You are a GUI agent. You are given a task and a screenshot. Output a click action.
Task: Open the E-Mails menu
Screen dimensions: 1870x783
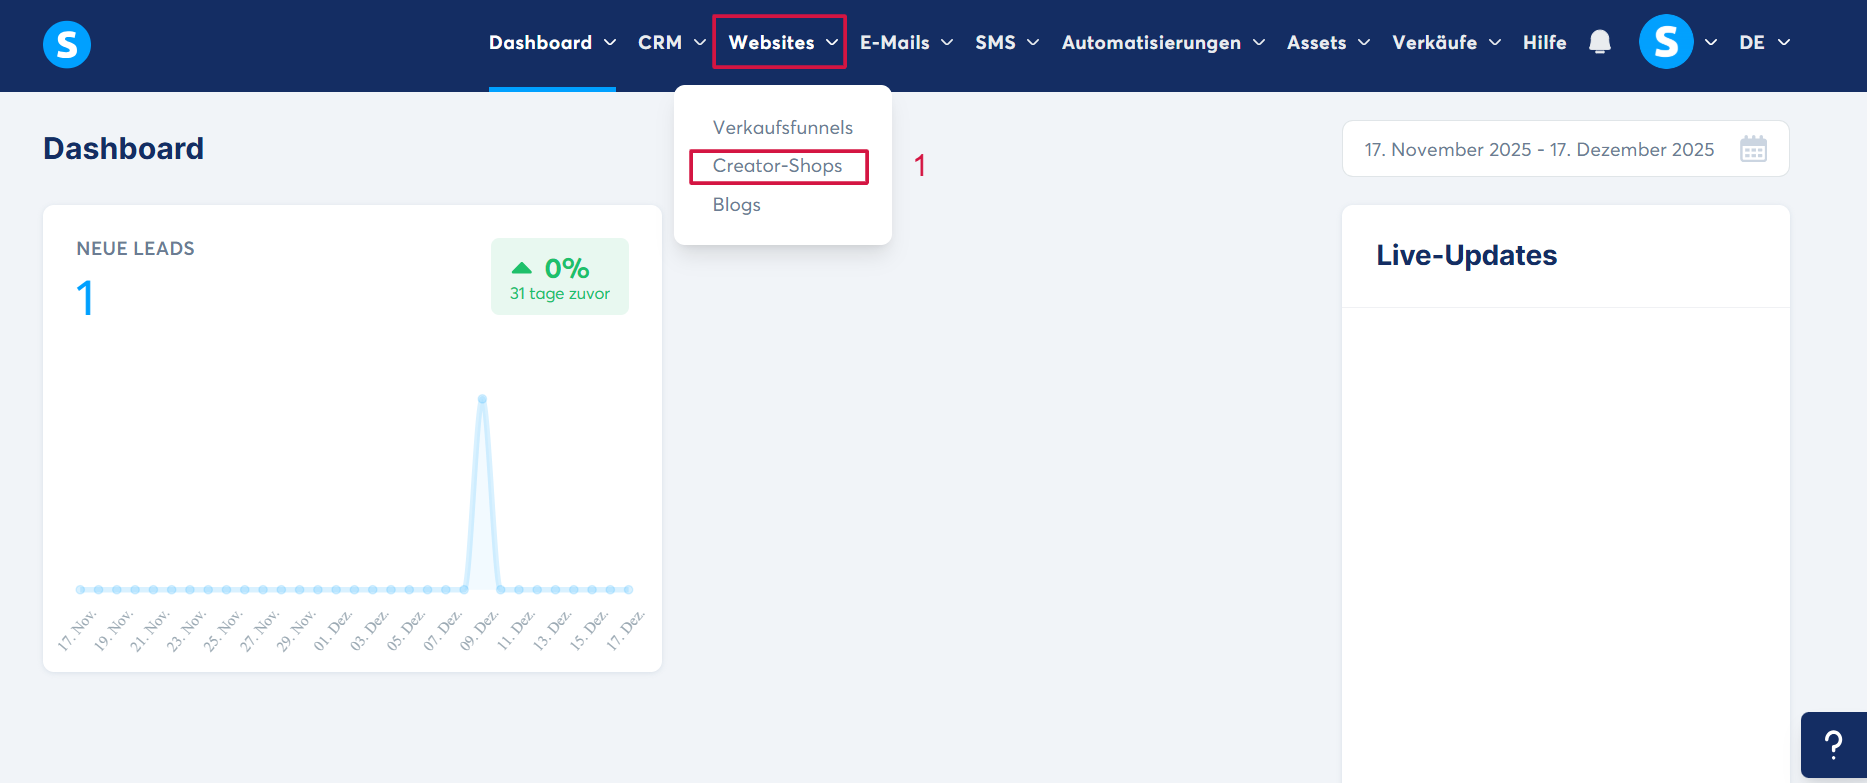pos(906,42)
